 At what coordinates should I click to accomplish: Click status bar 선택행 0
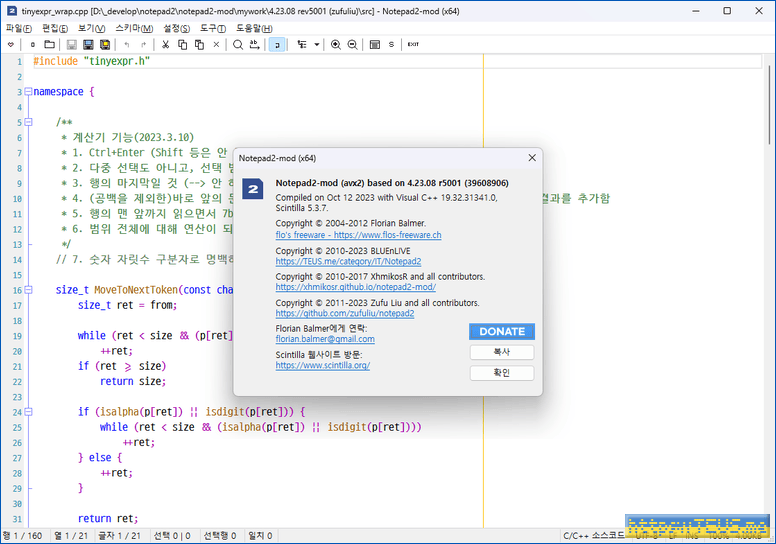(x=220, y=536)
